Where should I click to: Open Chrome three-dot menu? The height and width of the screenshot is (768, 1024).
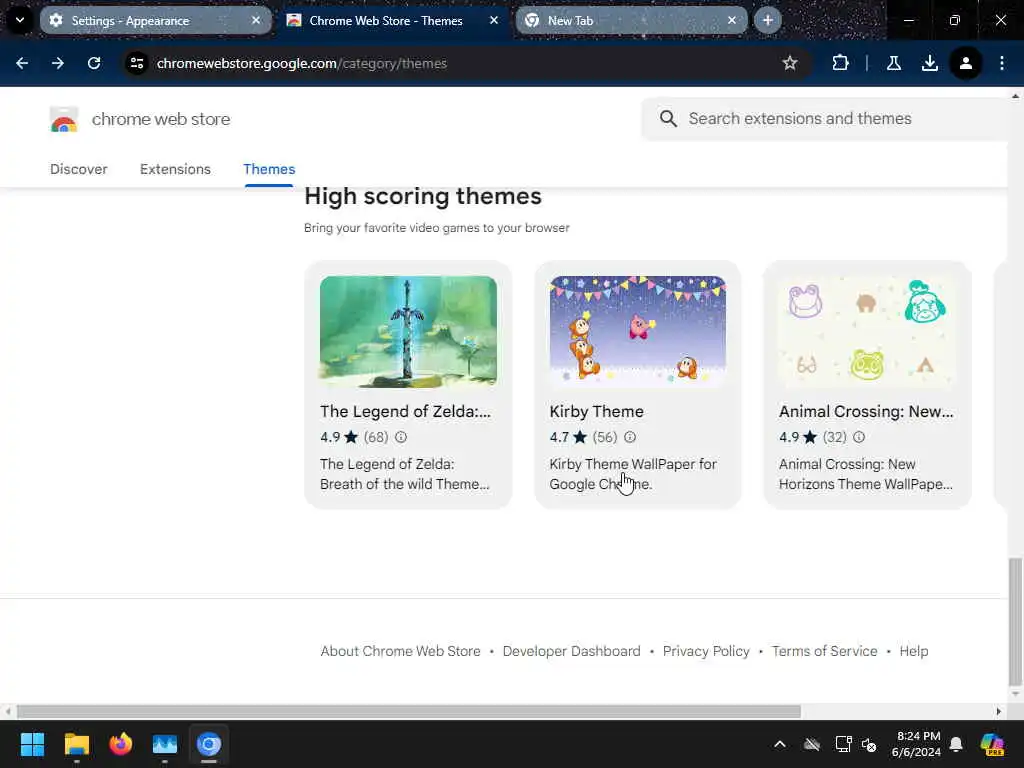(x=1002, y=63)
